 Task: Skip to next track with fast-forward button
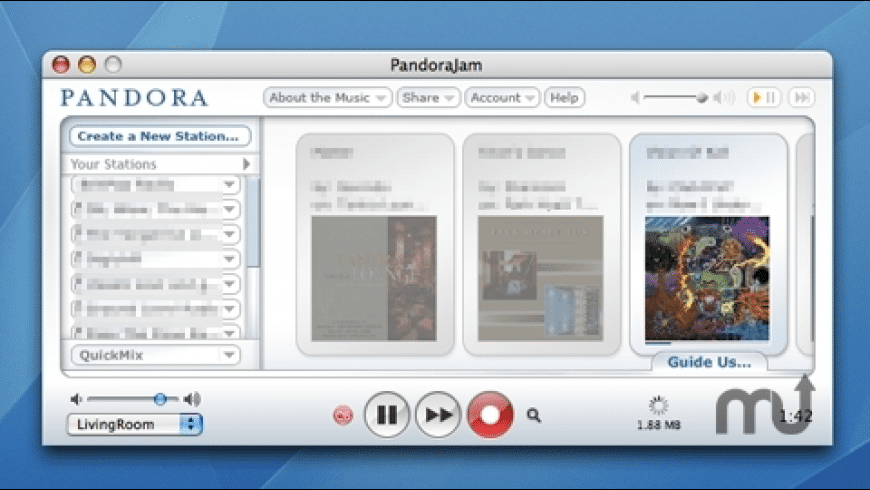pos(438,415)
